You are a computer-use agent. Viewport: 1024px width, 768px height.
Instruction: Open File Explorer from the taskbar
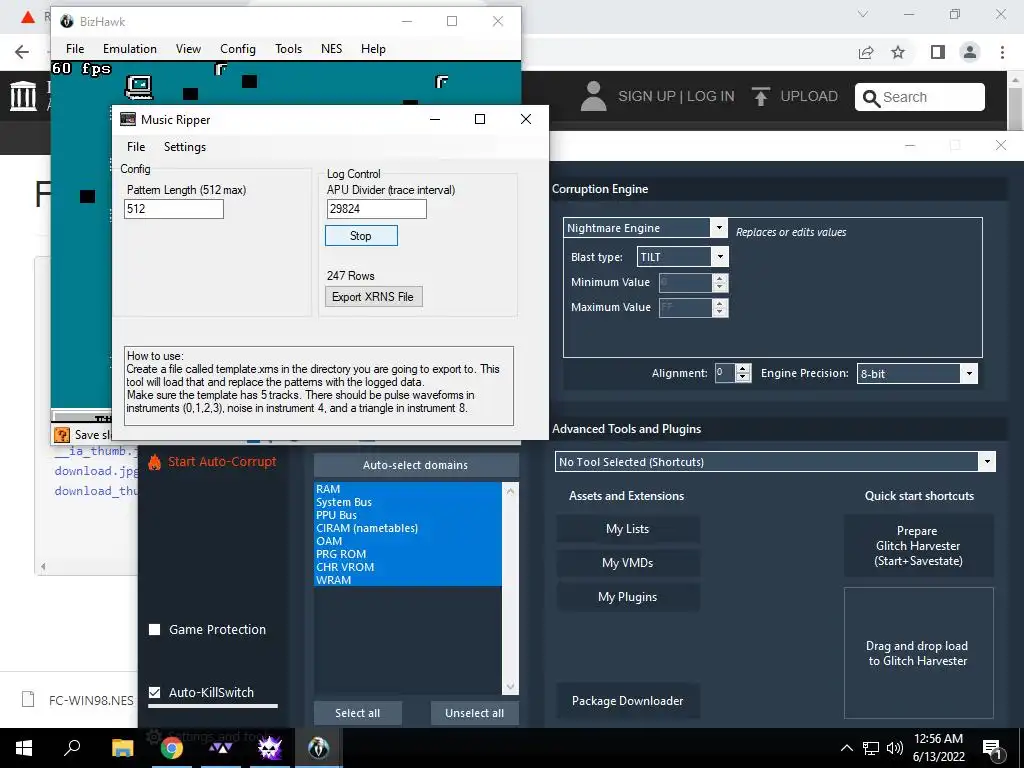coord(123,748)
